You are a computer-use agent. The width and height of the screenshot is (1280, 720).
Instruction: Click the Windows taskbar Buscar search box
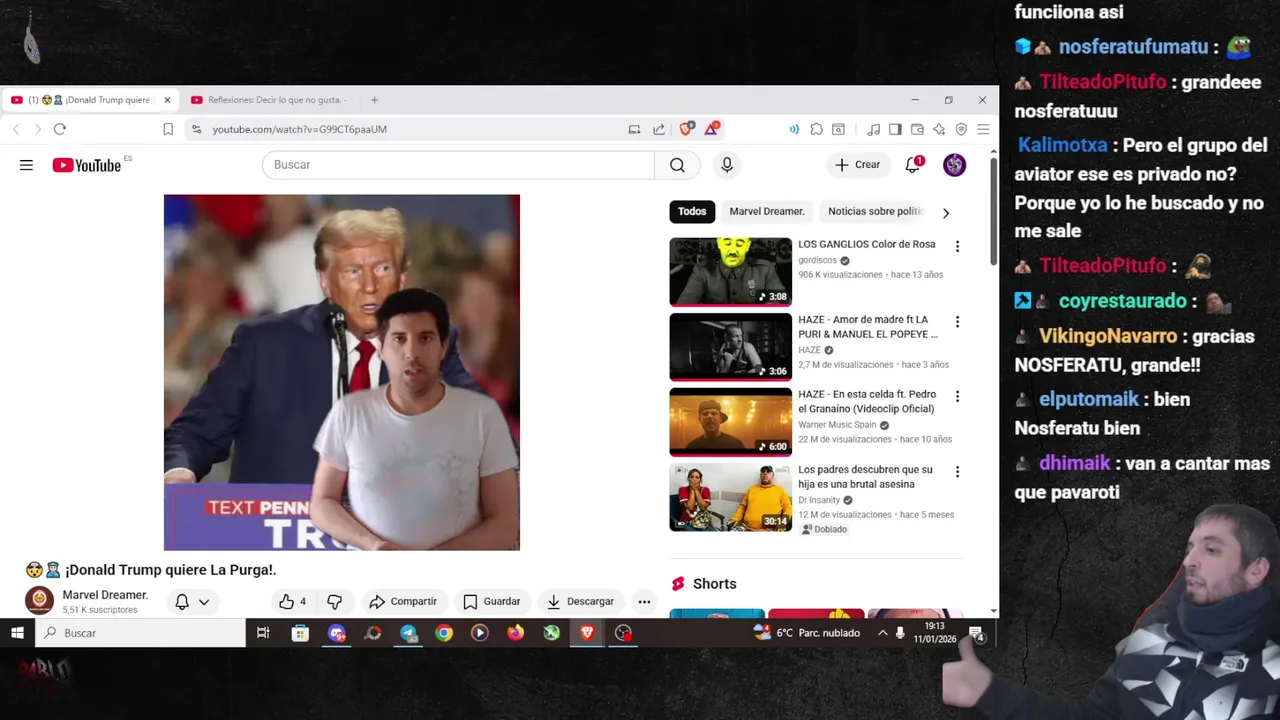[x=140, y=633]
